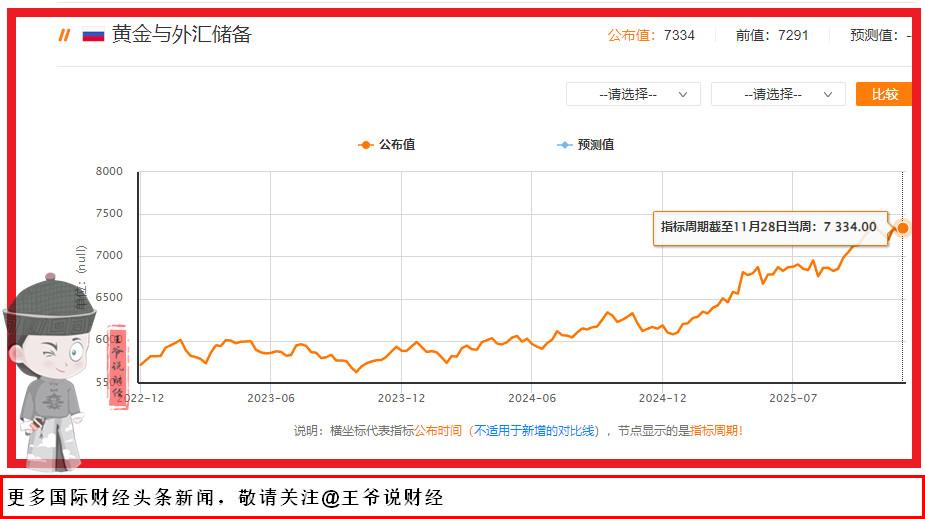The width and height of the screenshot is (925, 519).
Task: Click the 6500 y-axis label
Action: click(109, 297)
